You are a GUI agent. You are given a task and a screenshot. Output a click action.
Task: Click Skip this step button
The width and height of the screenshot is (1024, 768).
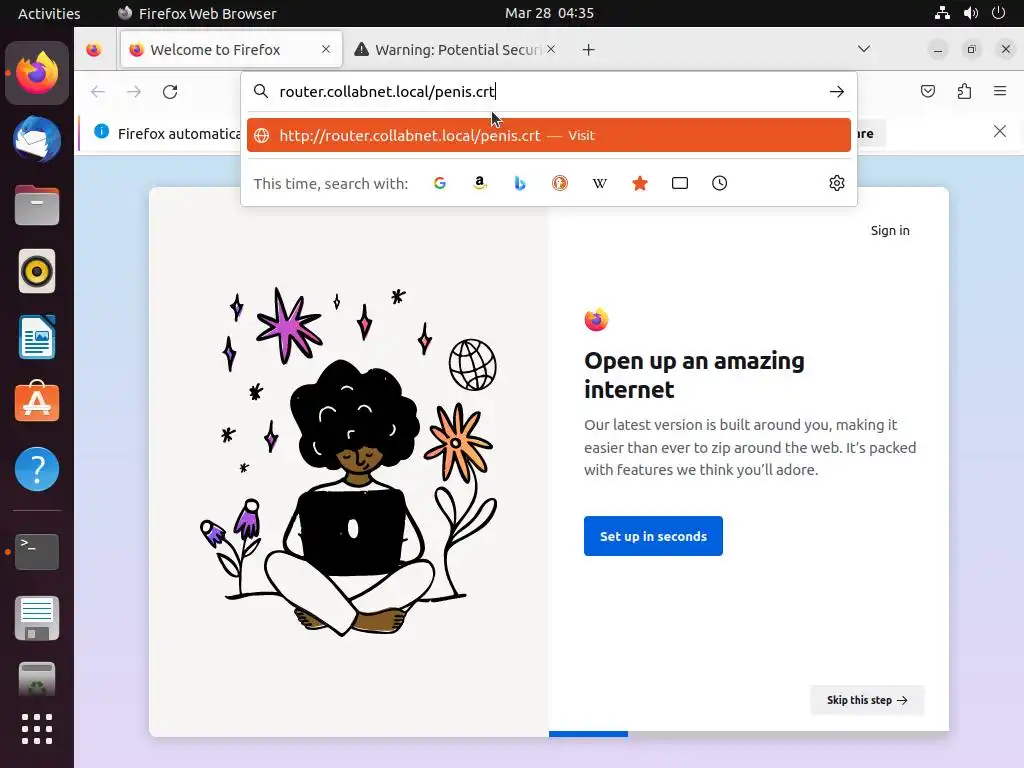coord(867,700)
